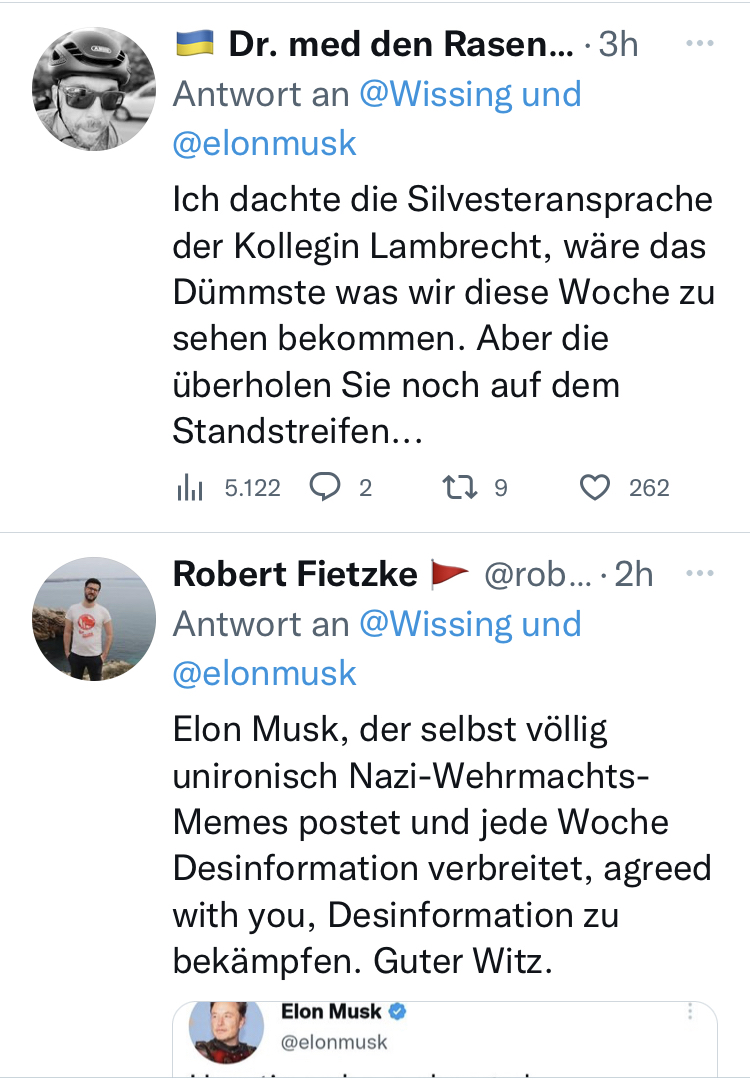Open the helmet cyclist profile picture
The height and width of the screenshot is (1086, 750).
94,89
